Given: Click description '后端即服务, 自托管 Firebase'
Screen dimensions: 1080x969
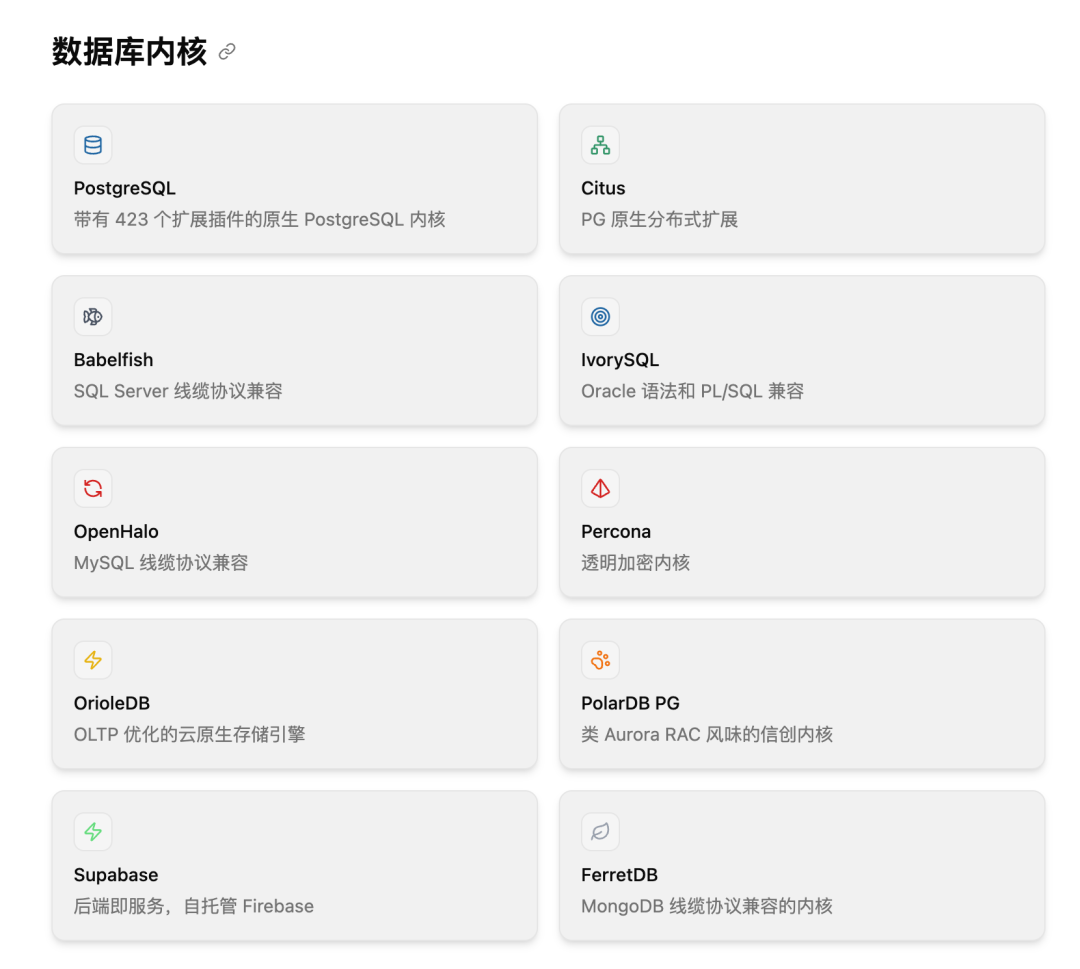Looking at the screenshot, I should tap(194, 906).
